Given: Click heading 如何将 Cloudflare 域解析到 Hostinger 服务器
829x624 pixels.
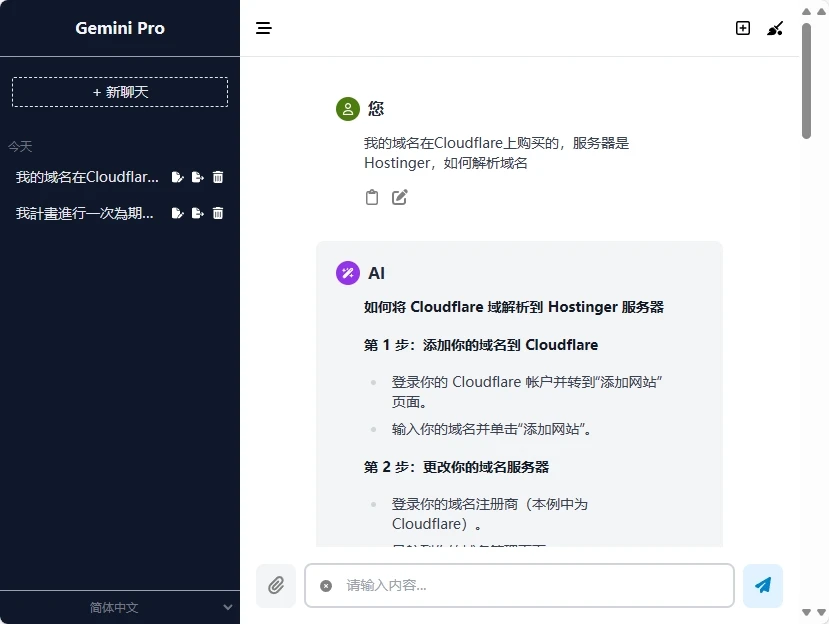Looking at the screenshot, I should (514, 307).
